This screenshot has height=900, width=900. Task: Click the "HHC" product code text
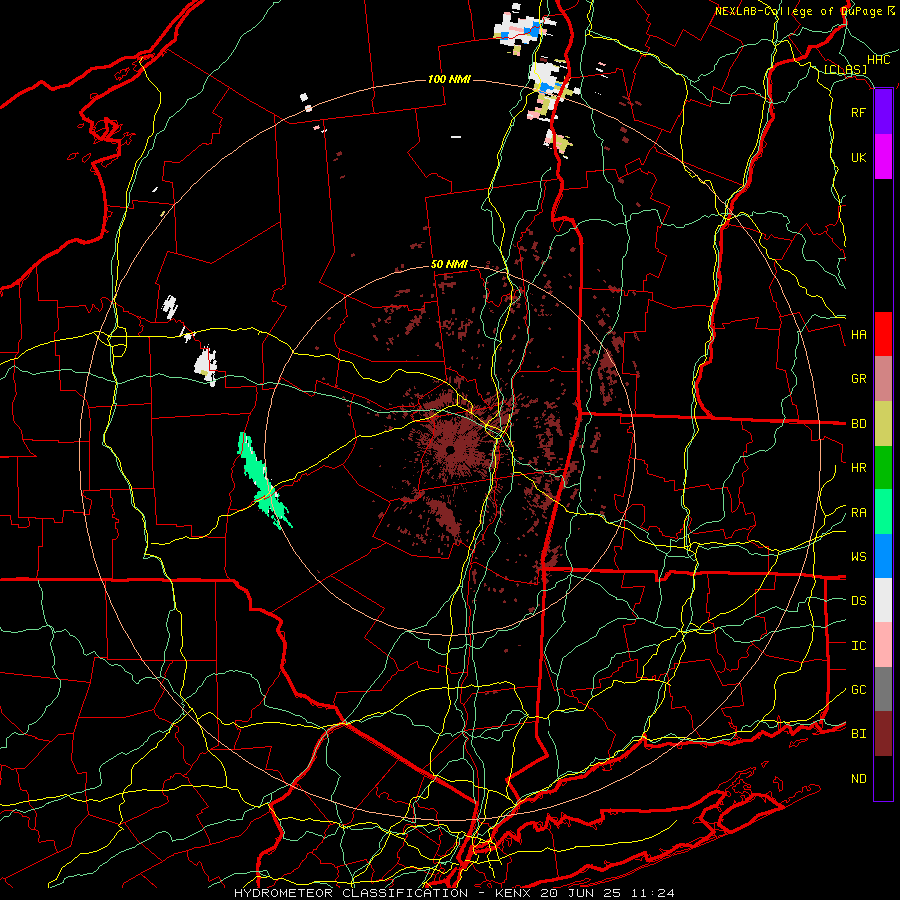click(879, 60)
